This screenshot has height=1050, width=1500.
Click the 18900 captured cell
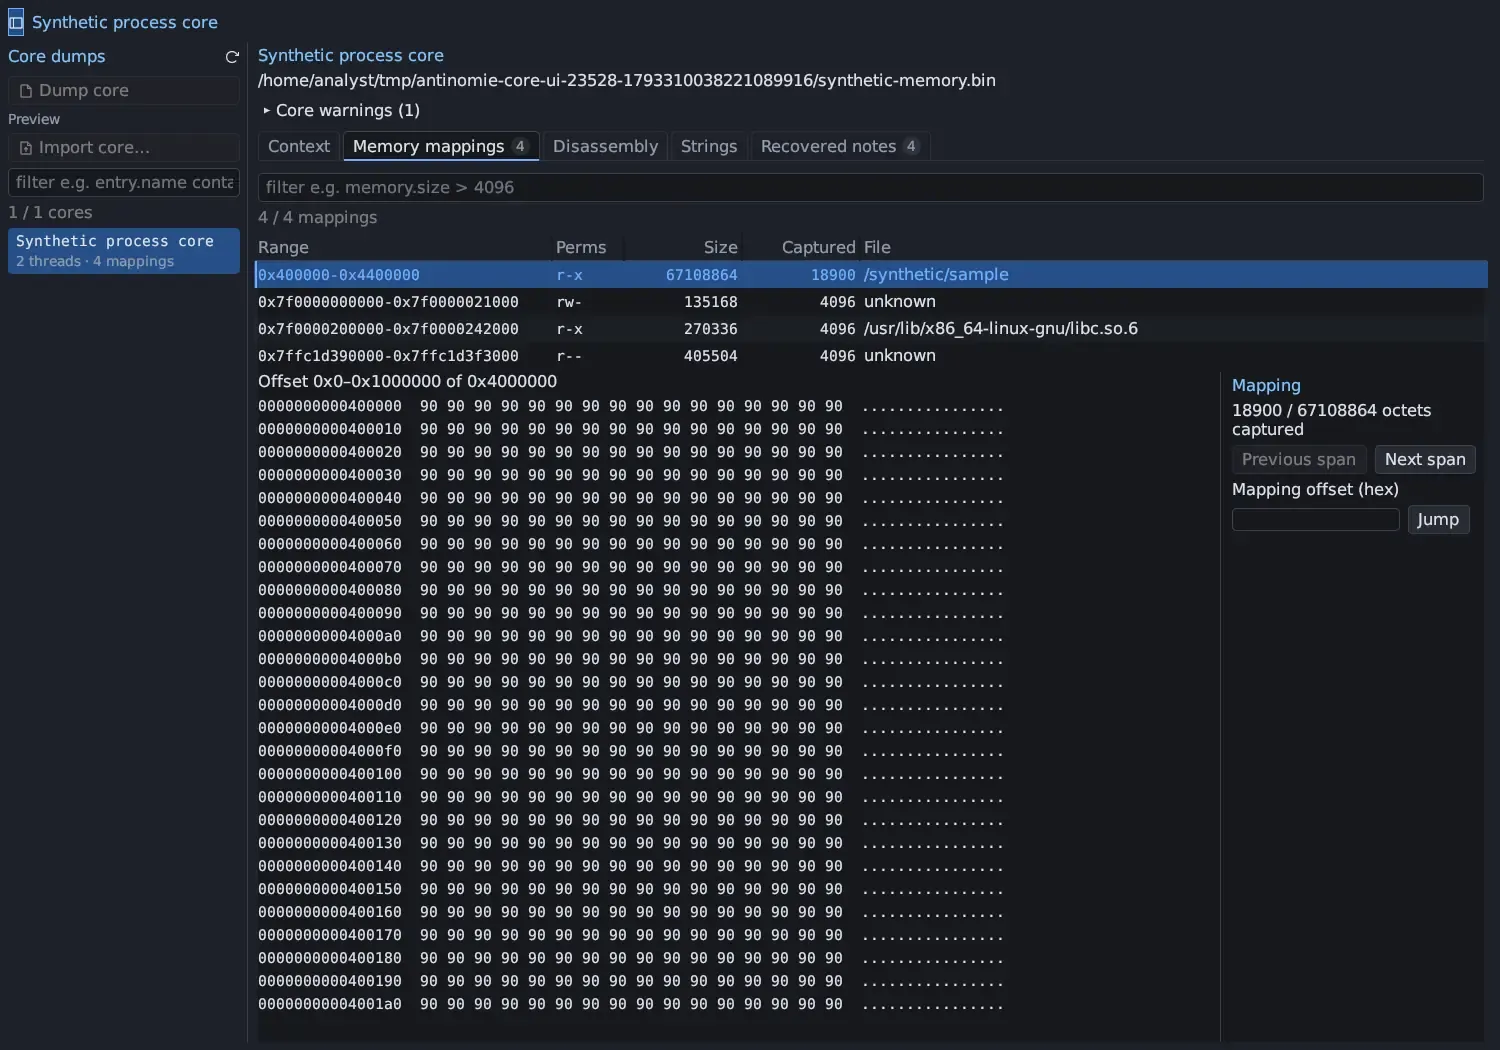click(x=833, y=275)
